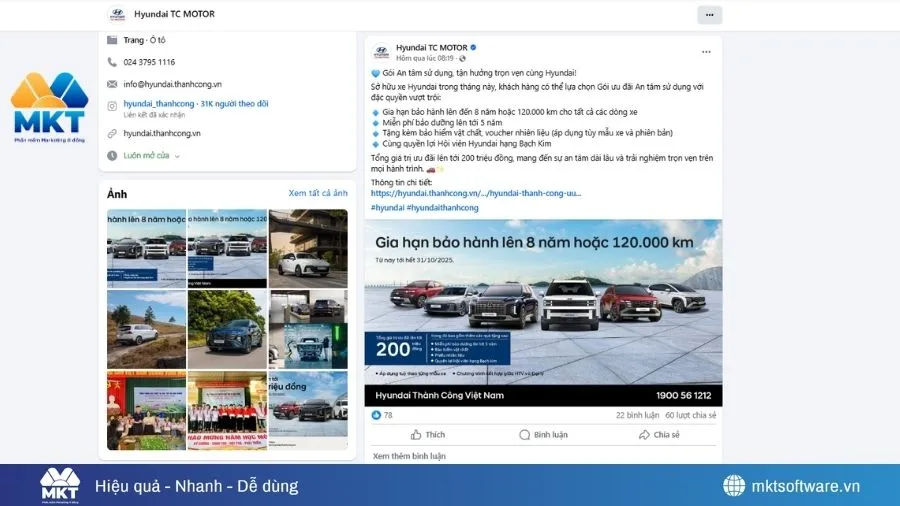Open first photo thumbnail in top row

click(146, 248)
